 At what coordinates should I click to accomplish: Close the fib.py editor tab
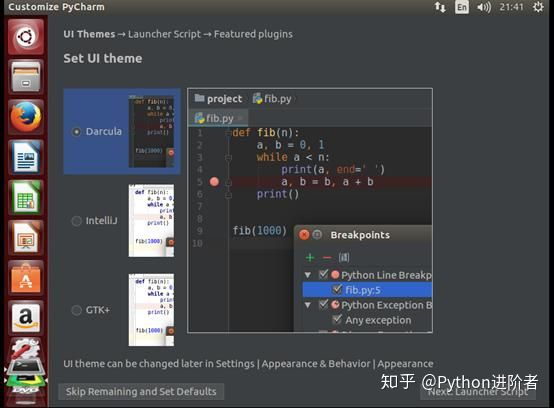(240, 118)
